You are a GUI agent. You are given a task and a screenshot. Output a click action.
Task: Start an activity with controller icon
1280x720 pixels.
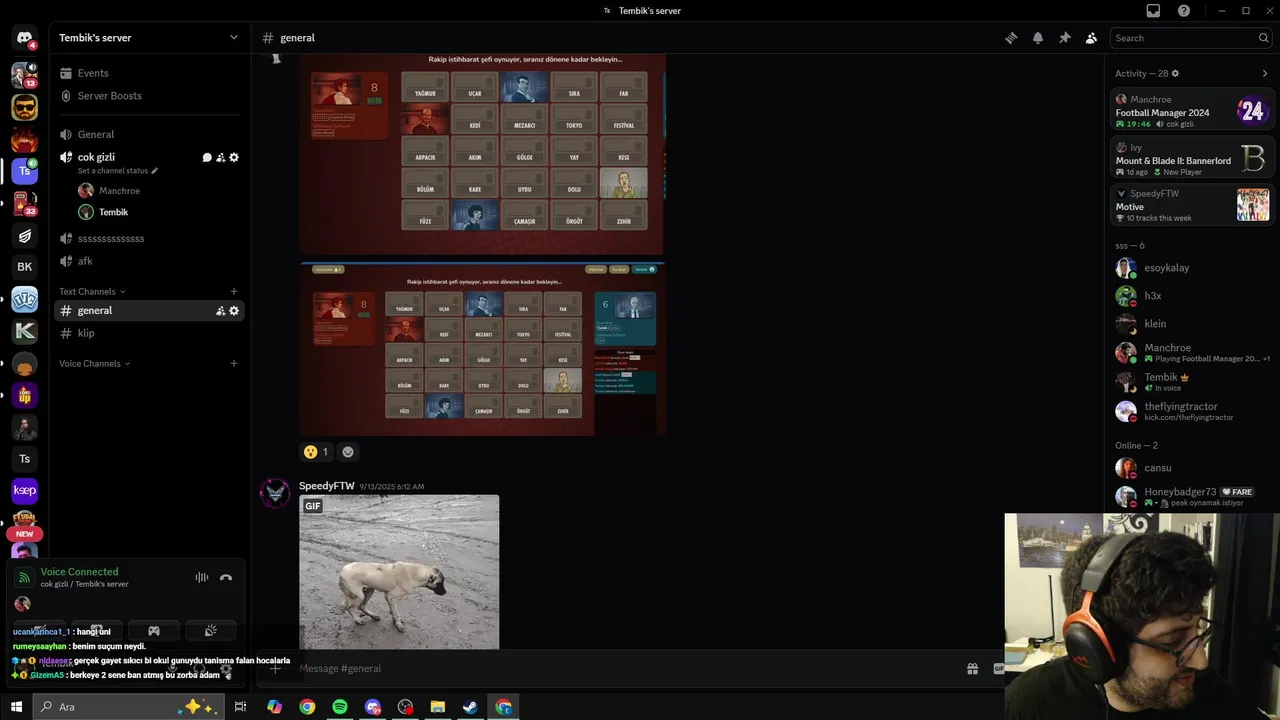point(154,631)
